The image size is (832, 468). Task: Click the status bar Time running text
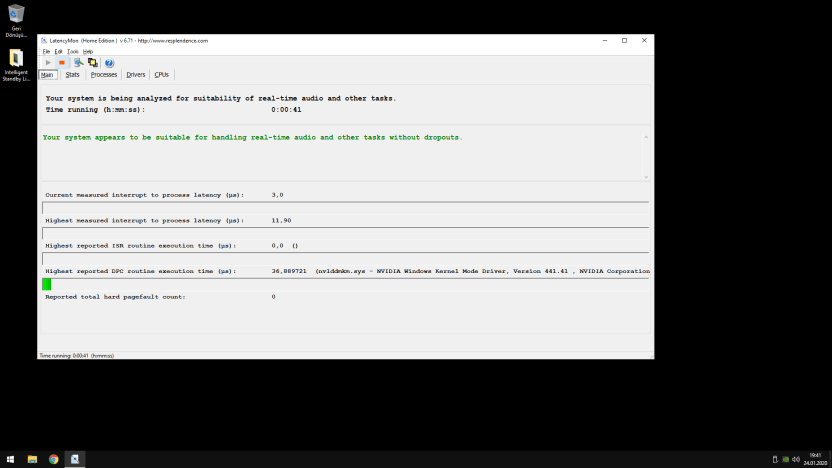coord(76,356)
